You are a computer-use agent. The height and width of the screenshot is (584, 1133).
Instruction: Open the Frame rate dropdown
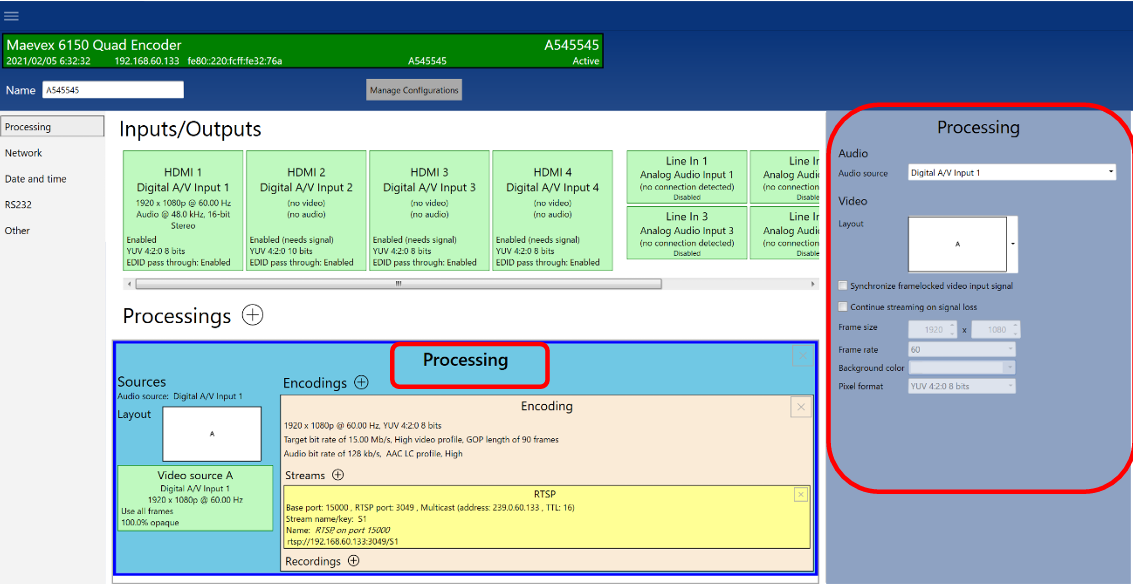(x=962, y=350)
